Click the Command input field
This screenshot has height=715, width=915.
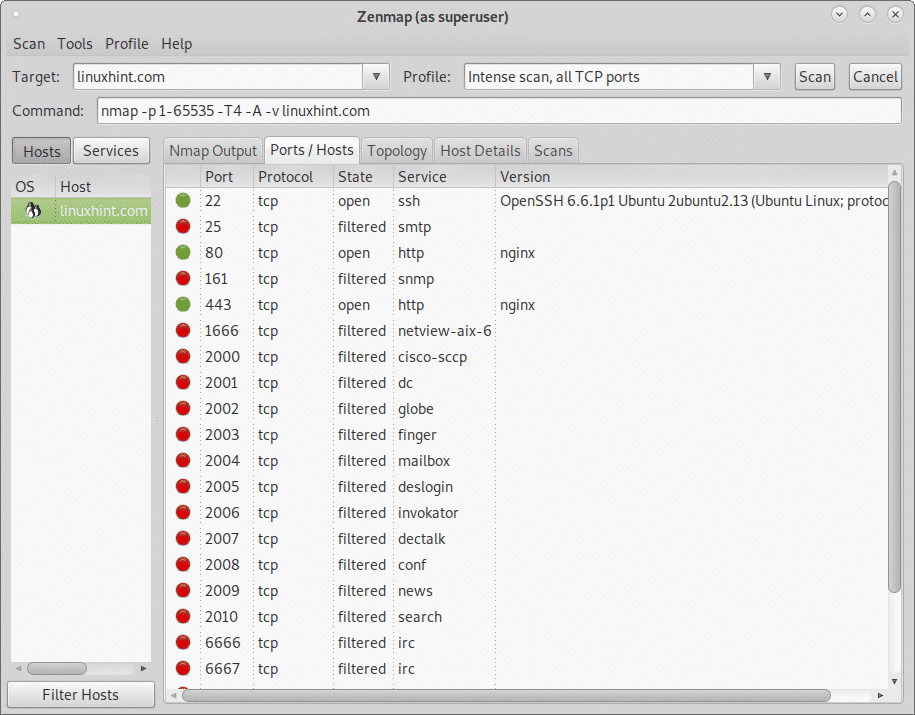[x=500, y=111]
